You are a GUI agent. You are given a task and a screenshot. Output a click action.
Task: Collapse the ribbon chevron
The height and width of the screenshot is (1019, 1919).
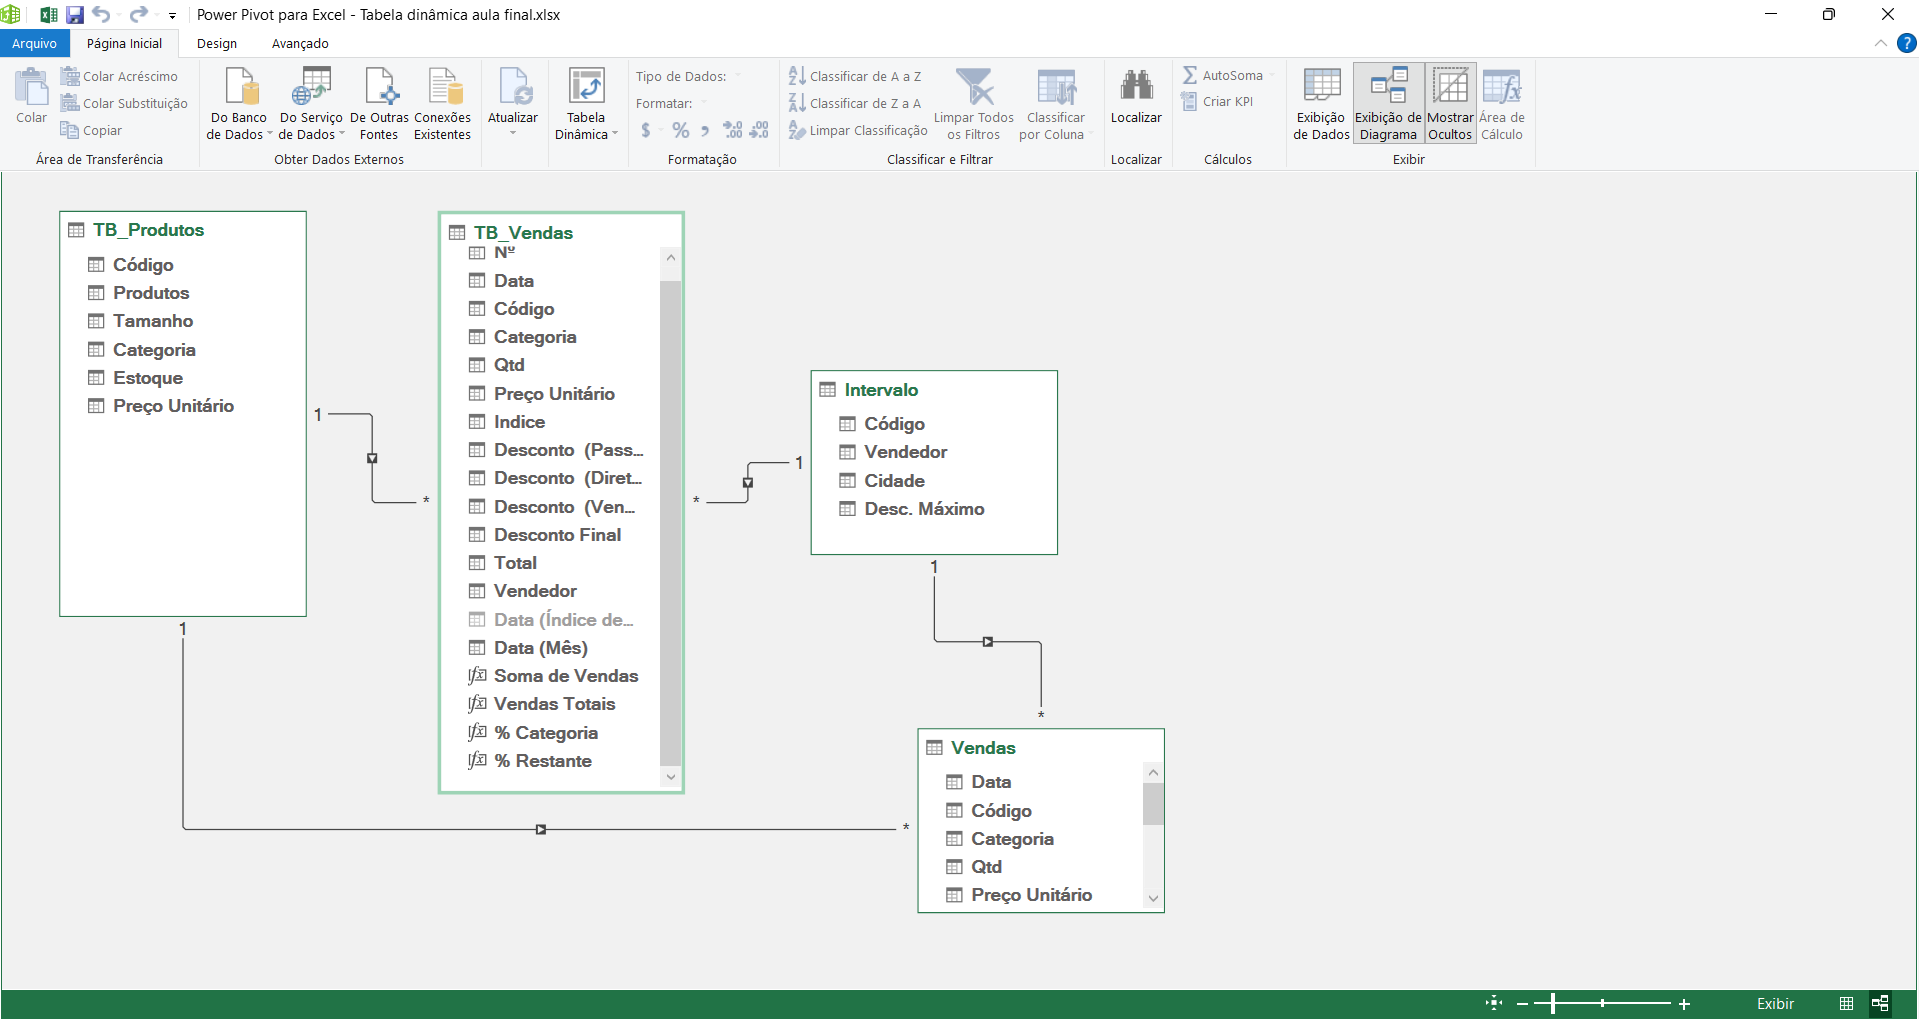tap(1881, 43)
